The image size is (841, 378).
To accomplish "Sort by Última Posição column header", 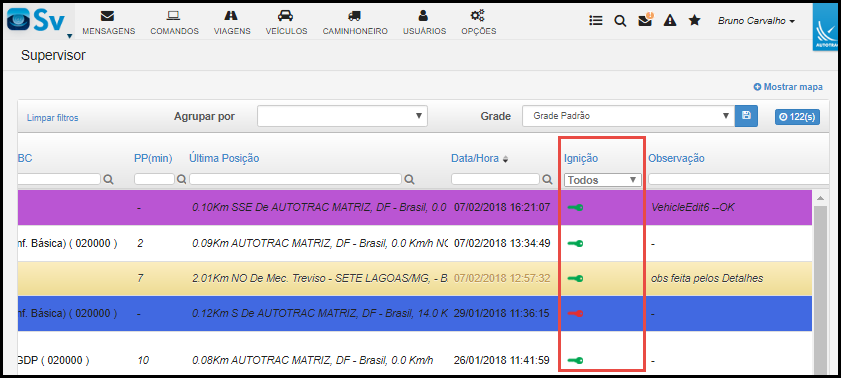I will (x=224, y=158).
